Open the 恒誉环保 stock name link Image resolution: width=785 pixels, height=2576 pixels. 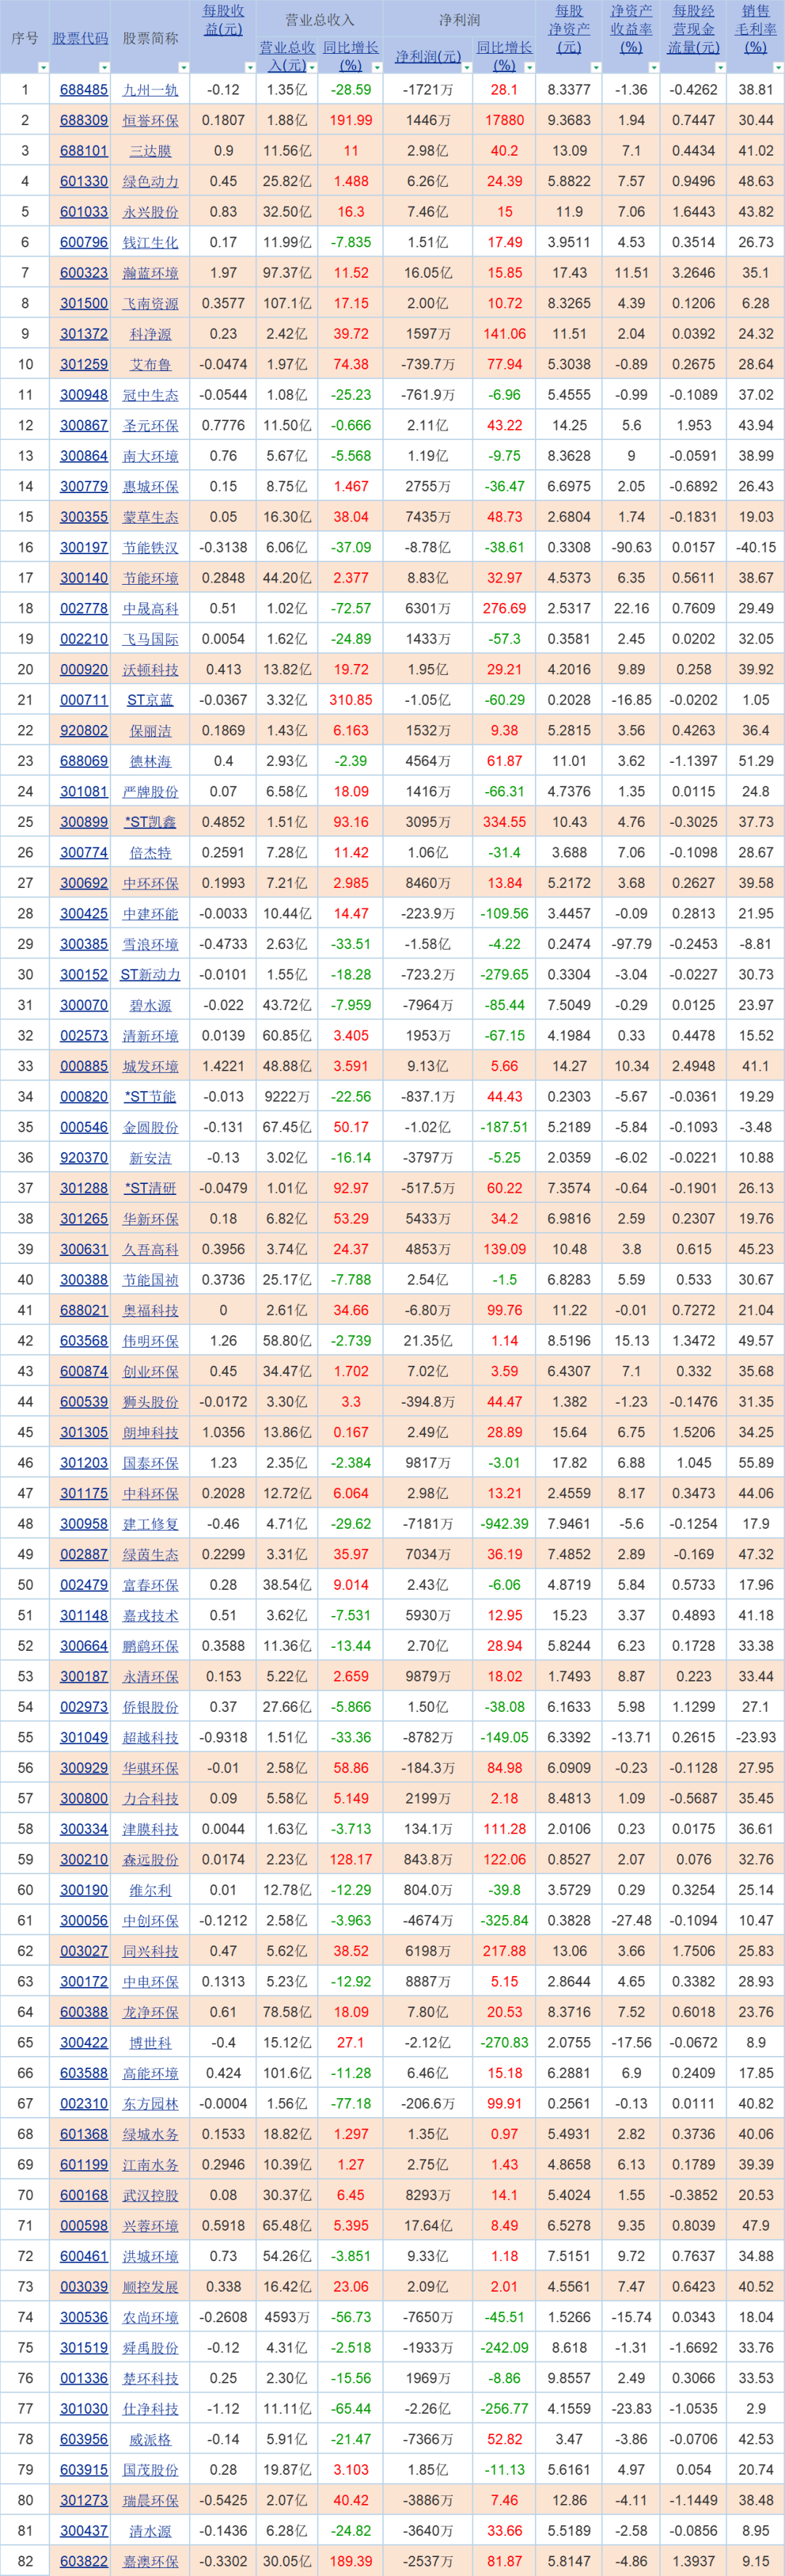(x=150, y=120)
